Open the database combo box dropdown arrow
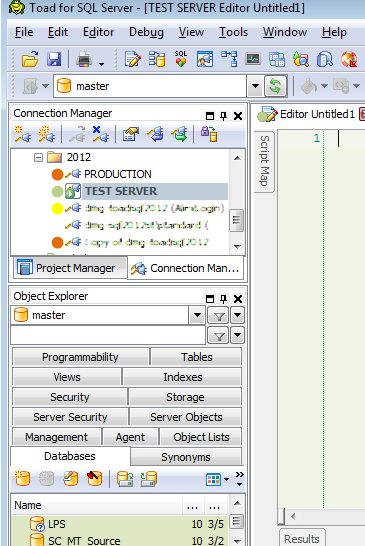Viewport: 365px width, 546px height. coord(255,86)
